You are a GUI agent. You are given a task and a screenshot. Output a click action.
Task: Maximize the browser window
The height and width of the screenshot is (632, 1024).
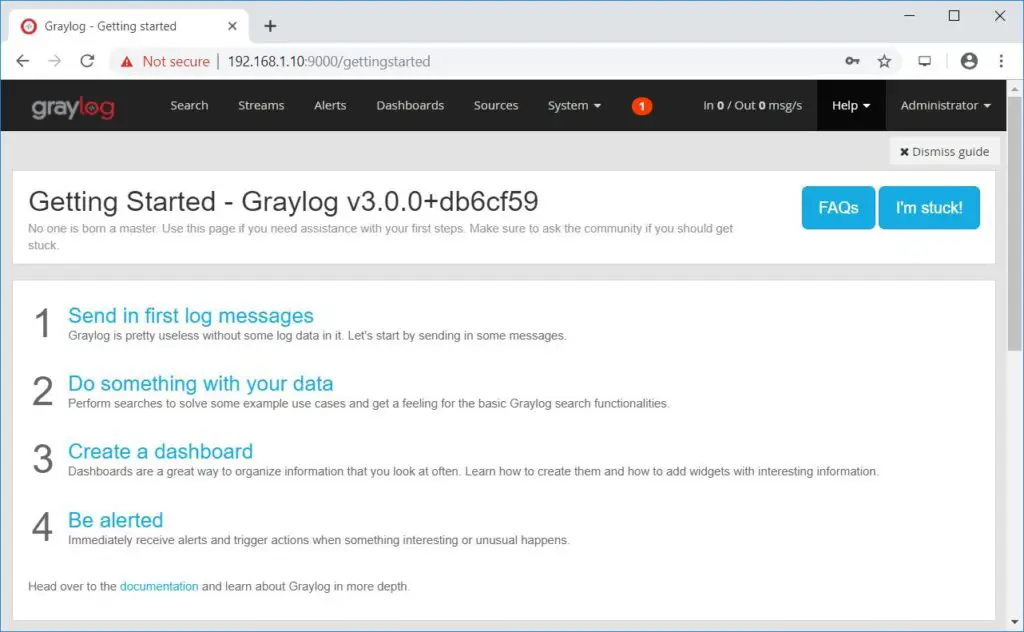point(954,16)
